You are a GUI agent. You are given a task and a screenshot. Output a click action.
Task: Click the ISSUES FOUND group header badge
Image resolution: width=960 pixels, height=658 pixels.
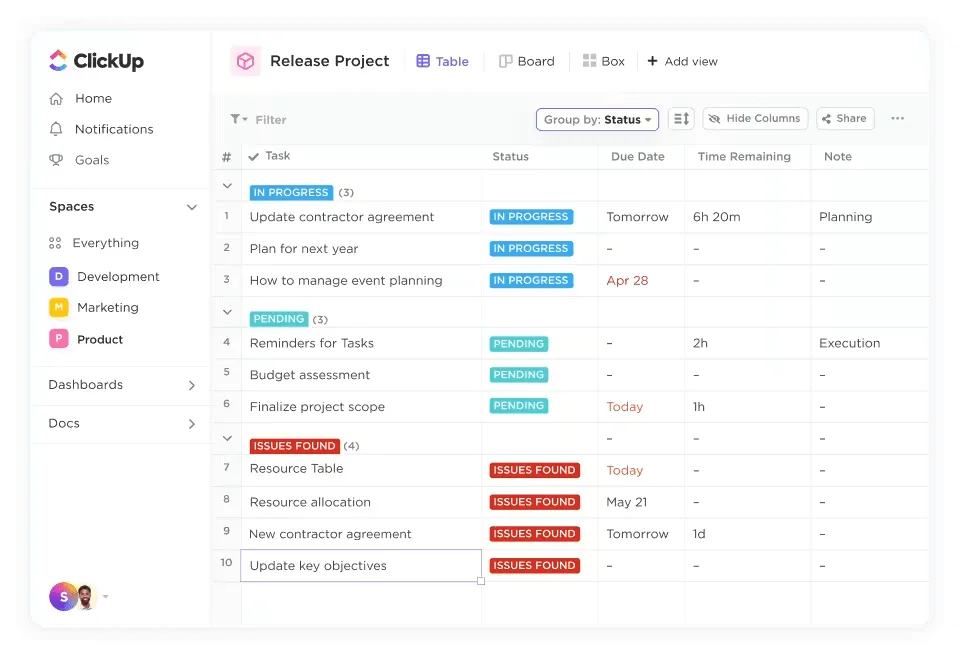click(294, 446)
